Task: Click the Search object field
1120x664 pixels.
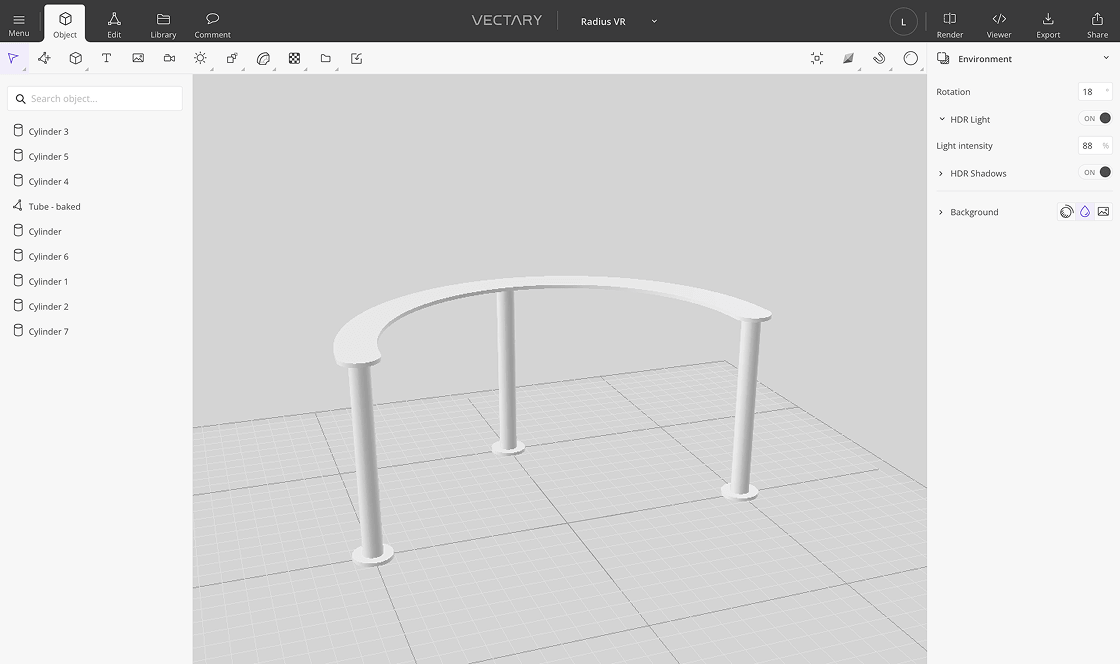Action: pyautogui.click(x=95, y=99)
